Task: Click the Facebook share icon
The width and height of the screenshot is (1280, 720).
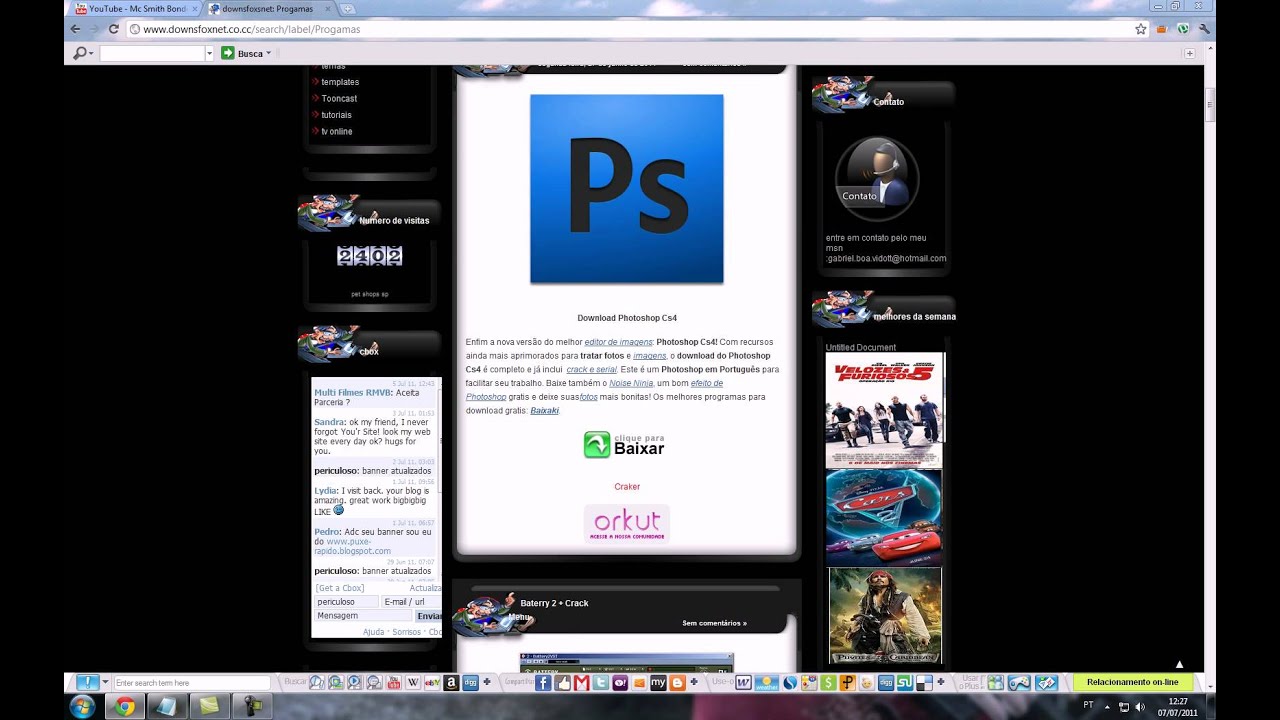Action: pyautogui.click(x=543, y=683)
